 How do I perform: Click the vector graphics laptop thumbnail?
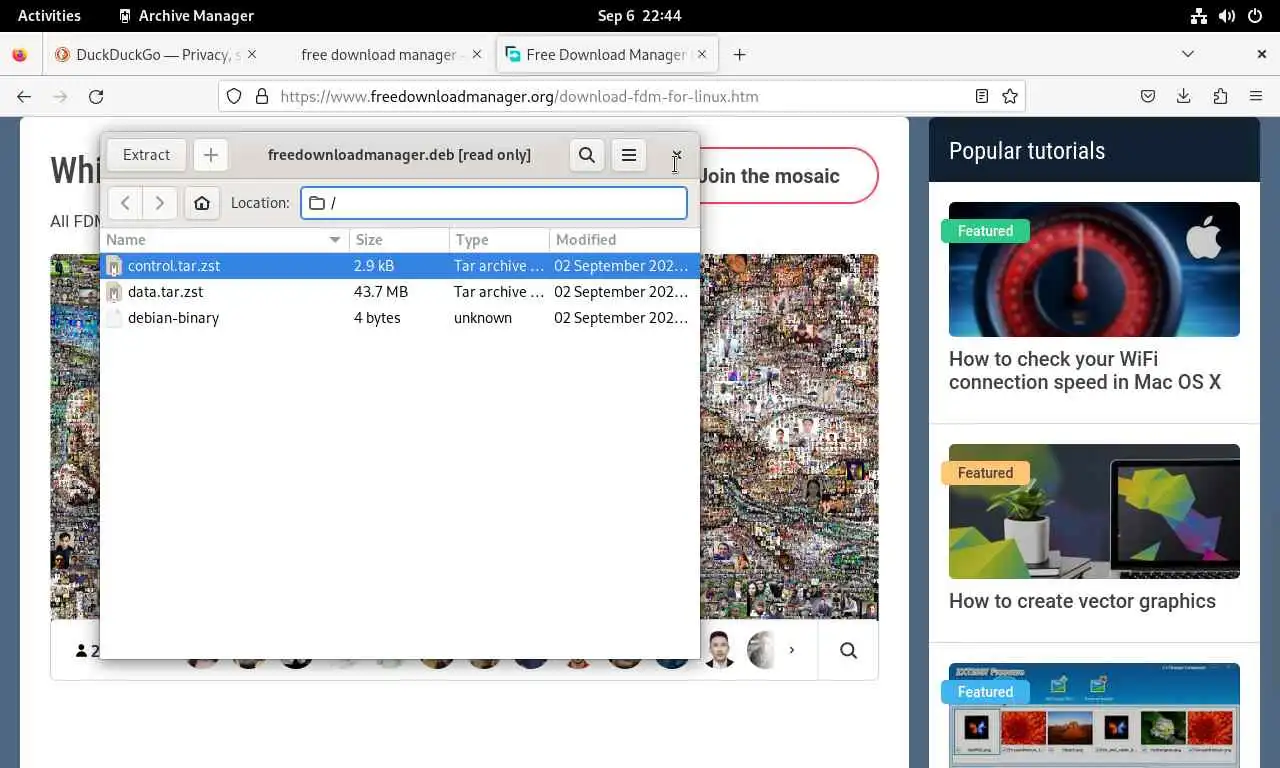tap(1094, 511)
